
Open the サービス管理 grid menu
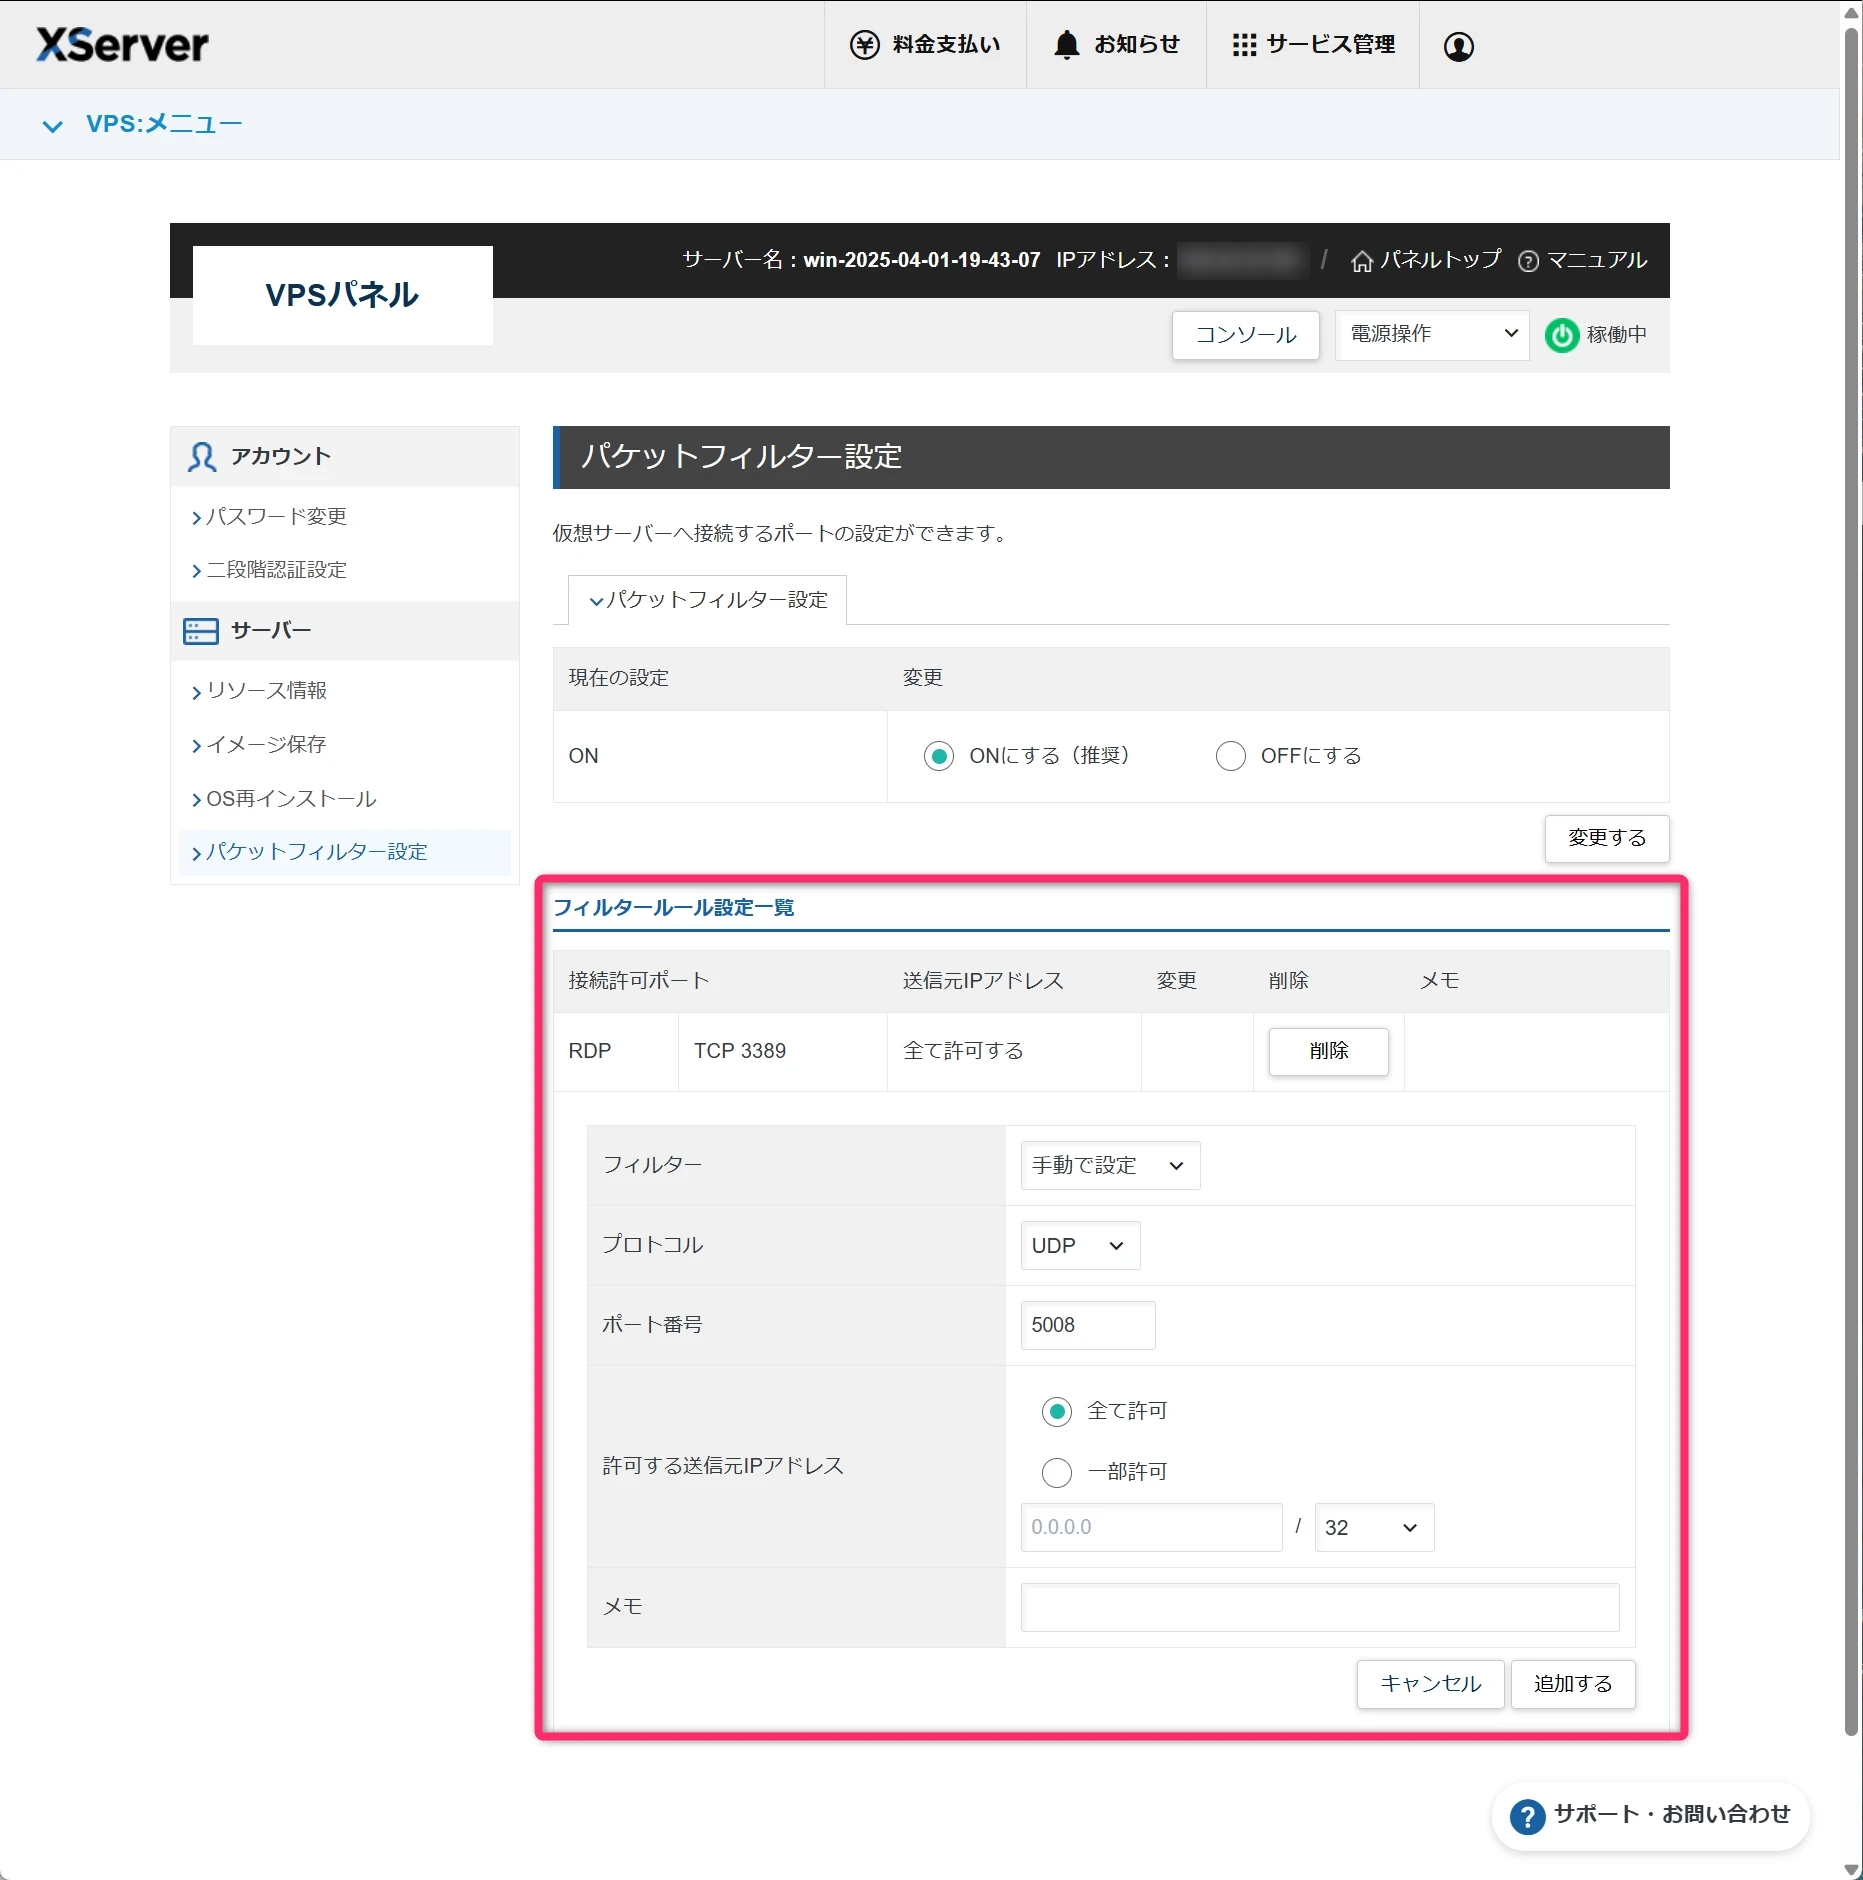pyautogui.click(x=1313, y=45)
